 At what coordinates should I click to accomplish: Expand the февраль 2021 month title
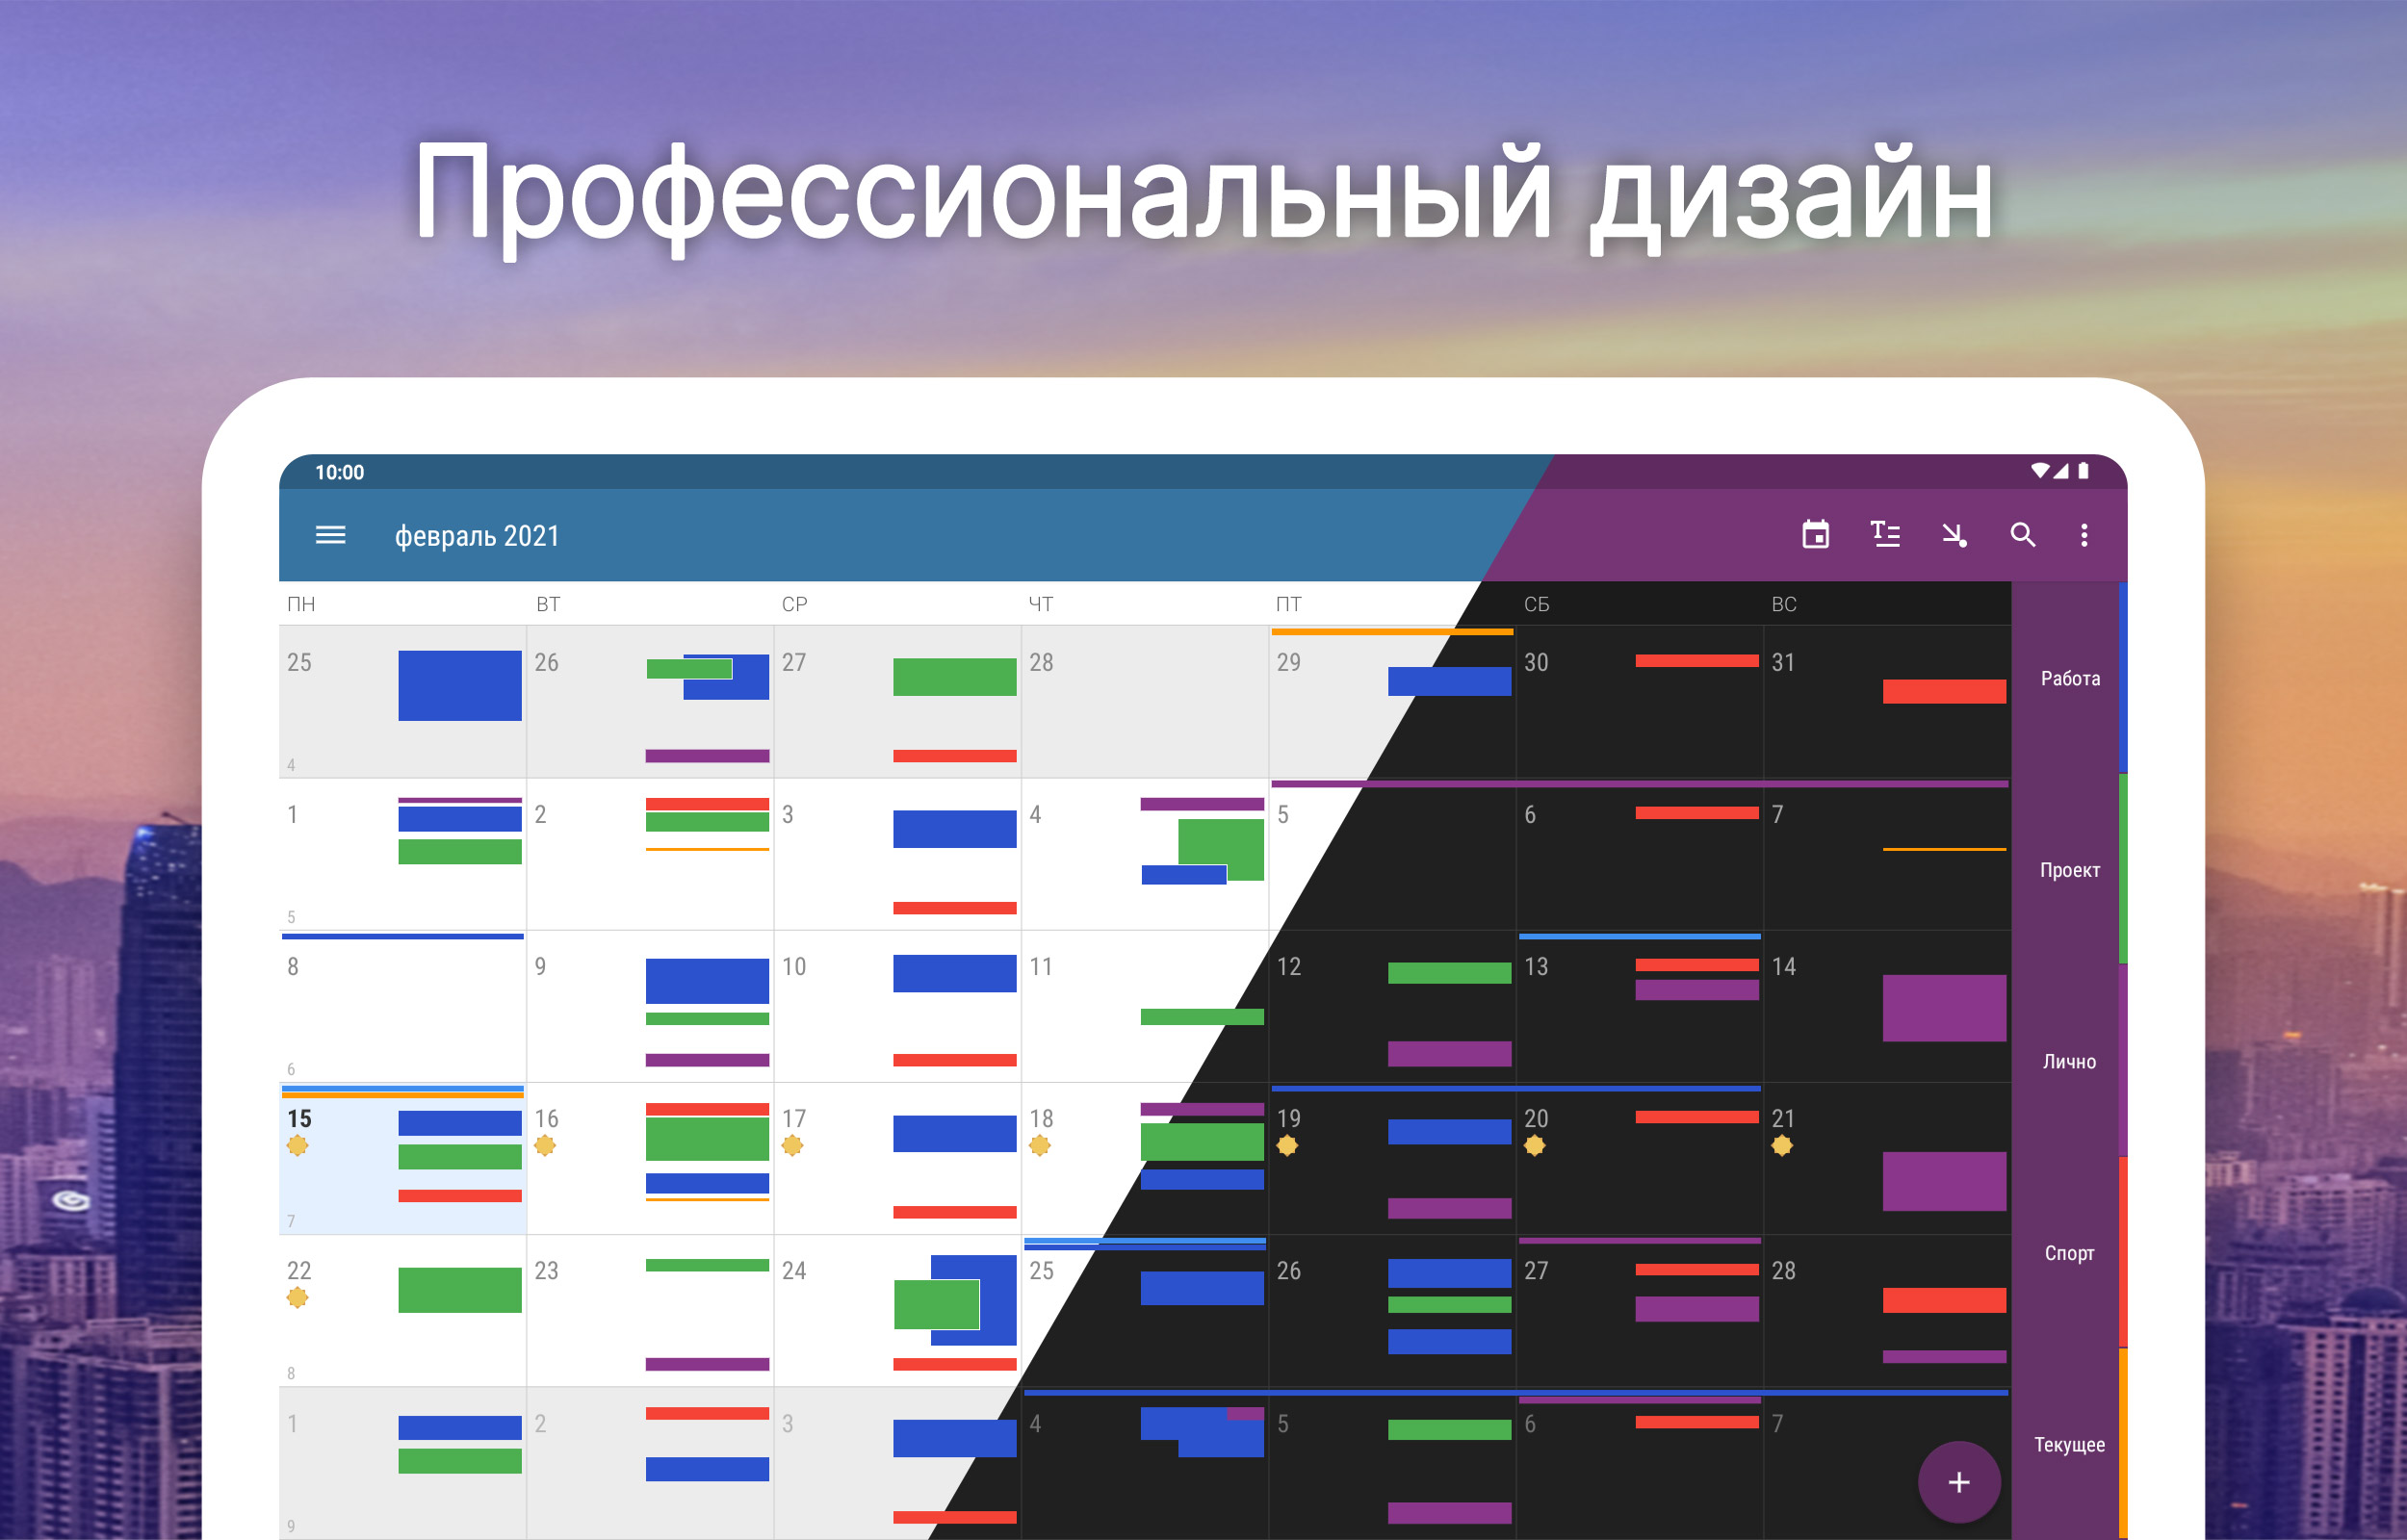coord(477,536)
